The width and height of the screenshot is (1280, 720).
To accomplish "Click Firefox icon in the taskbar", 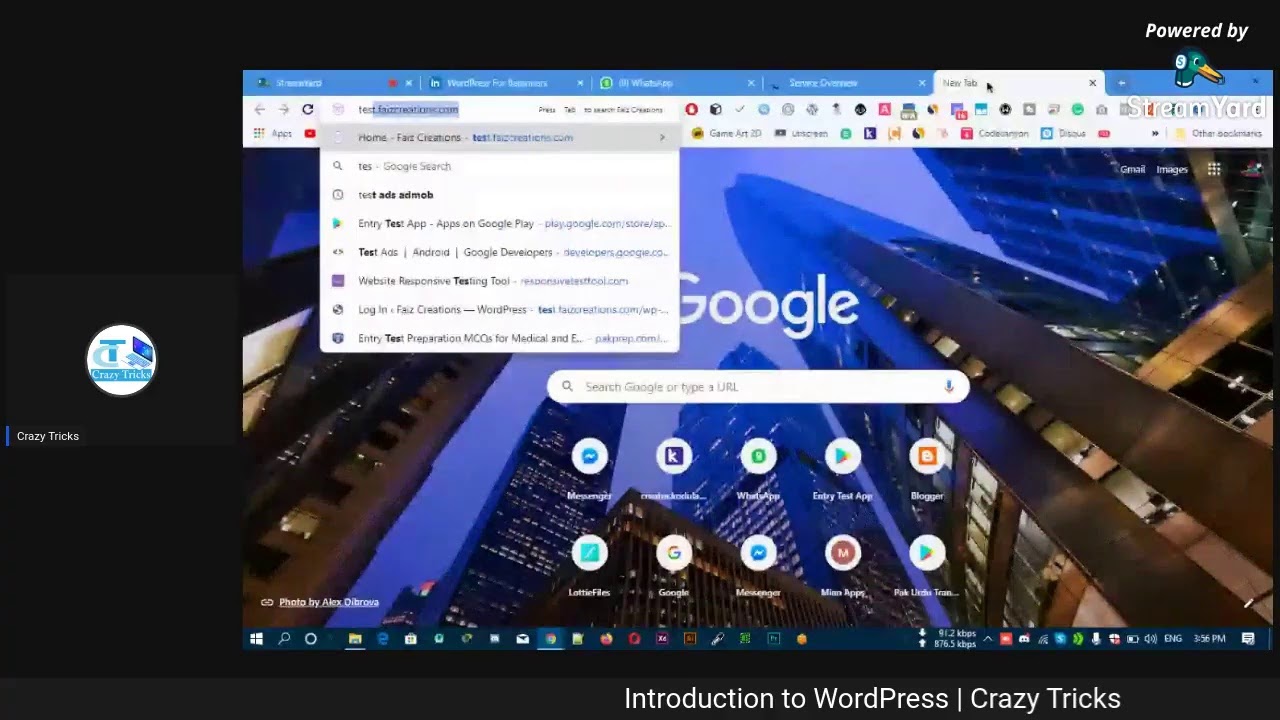I will (x=606, y=639).
